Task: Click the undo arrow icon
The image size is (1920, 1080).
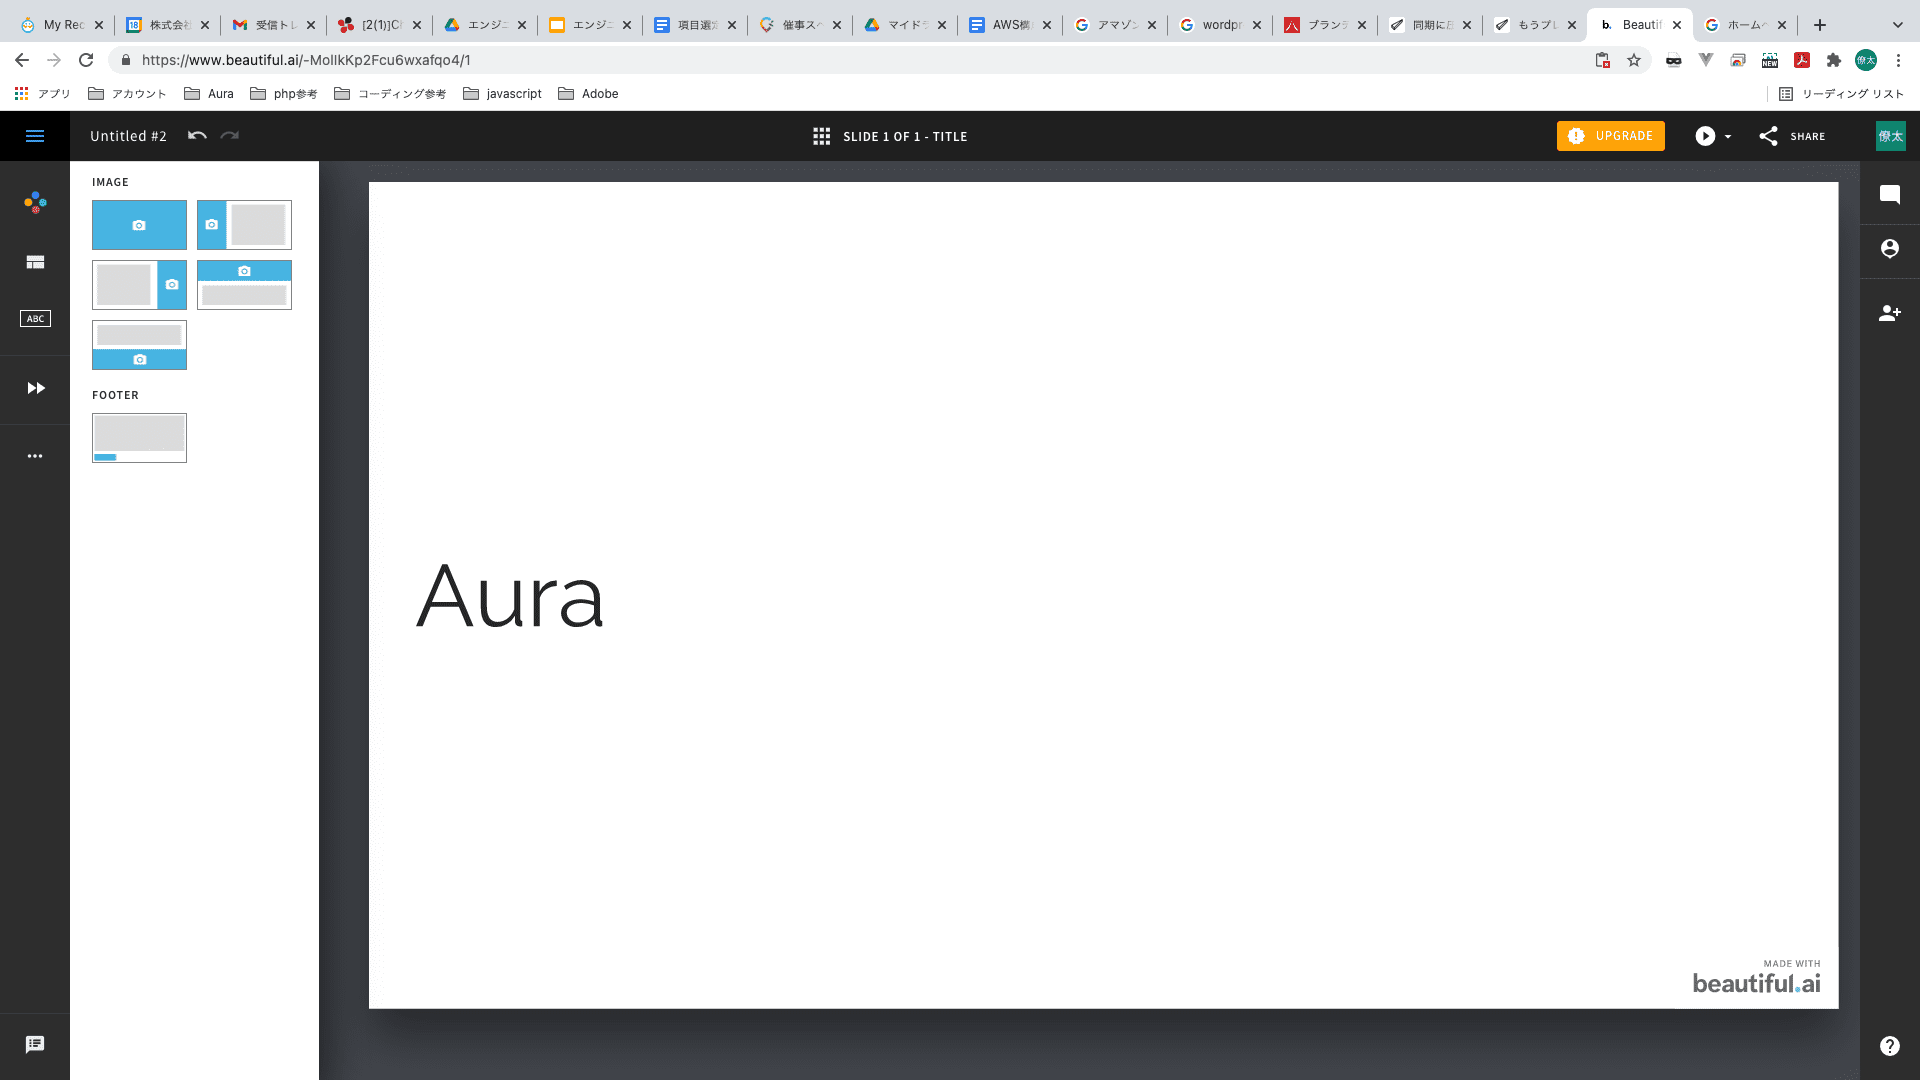Action: [197, 136]
